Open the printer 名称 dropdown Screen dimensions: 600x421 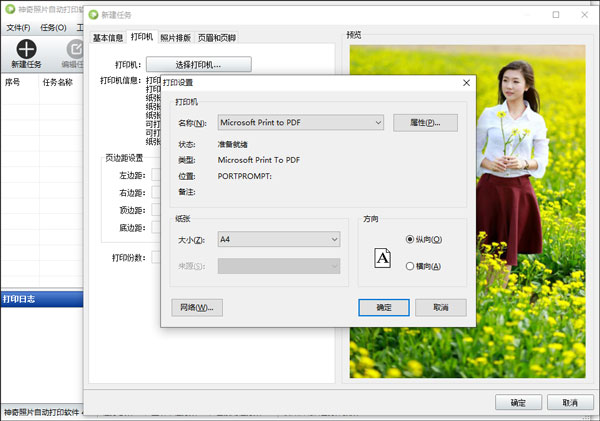(301, 122)
